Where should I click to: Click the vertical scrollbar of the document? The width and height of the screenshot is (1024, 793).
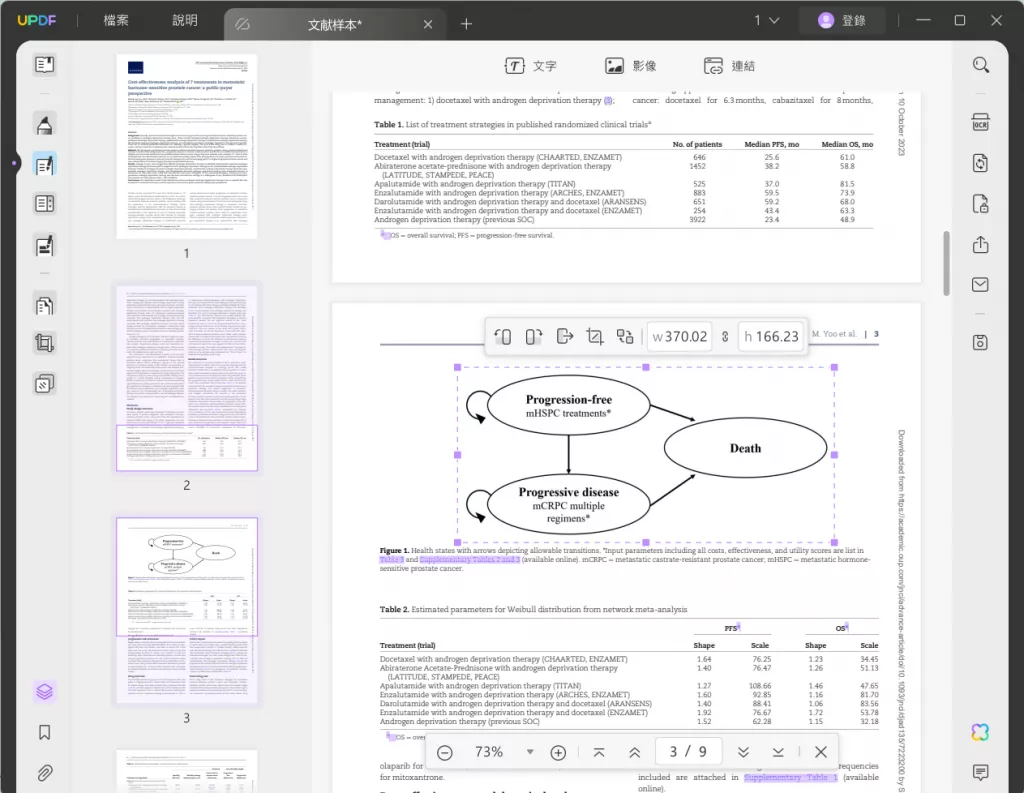(946, 264)
